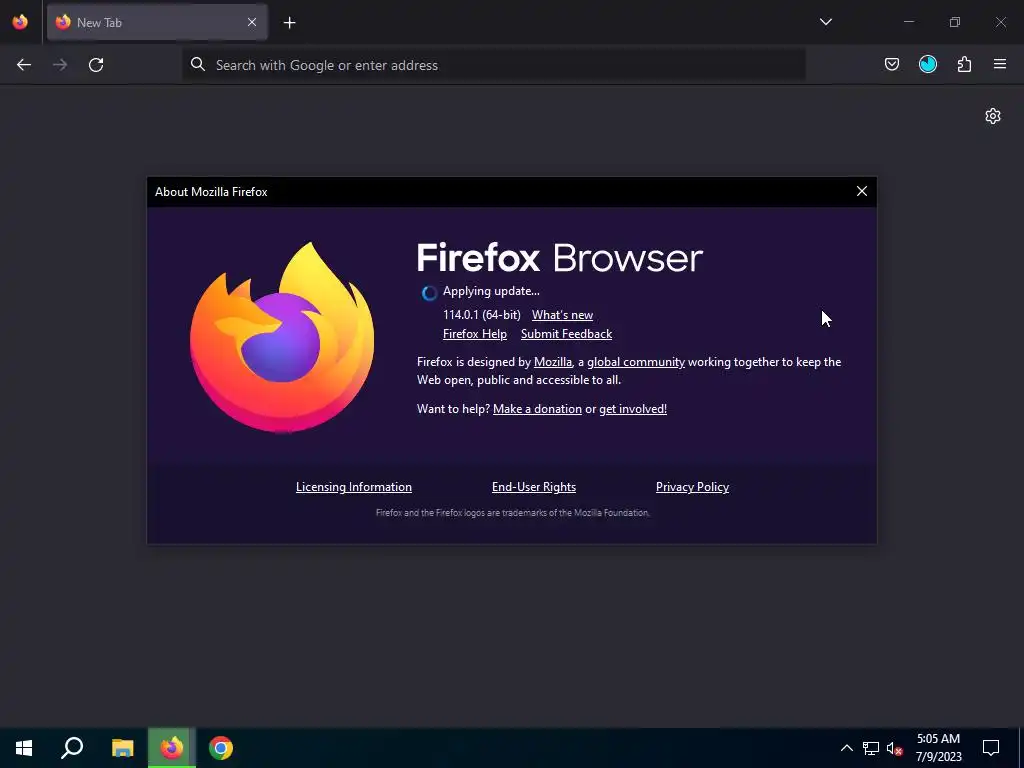The image size is (1024, 768).
Task: Open Save to Pocket icon
Action: 892,64
